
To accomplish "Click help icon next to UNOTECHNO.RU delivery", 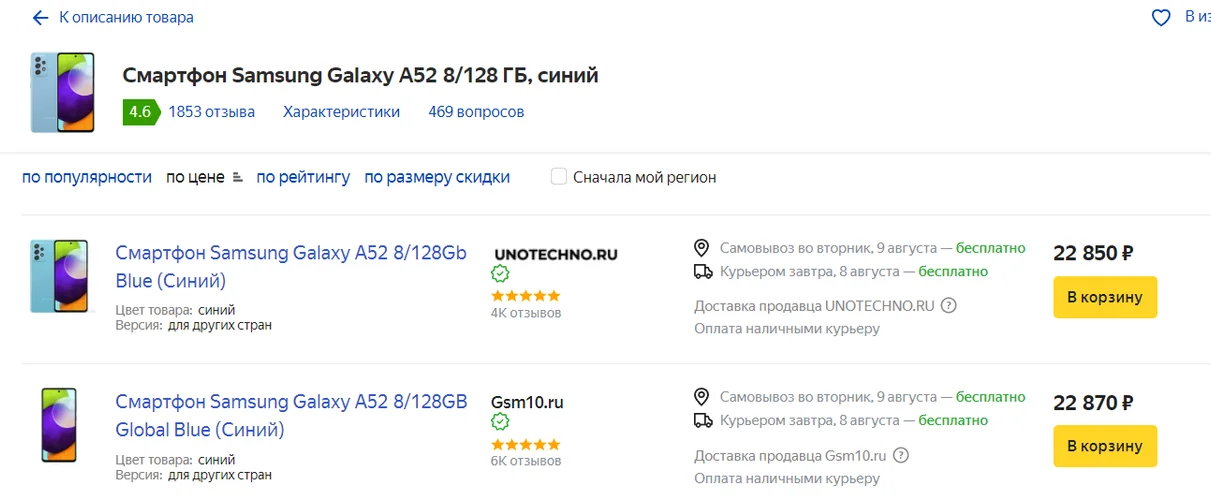I will pos(949,306).
